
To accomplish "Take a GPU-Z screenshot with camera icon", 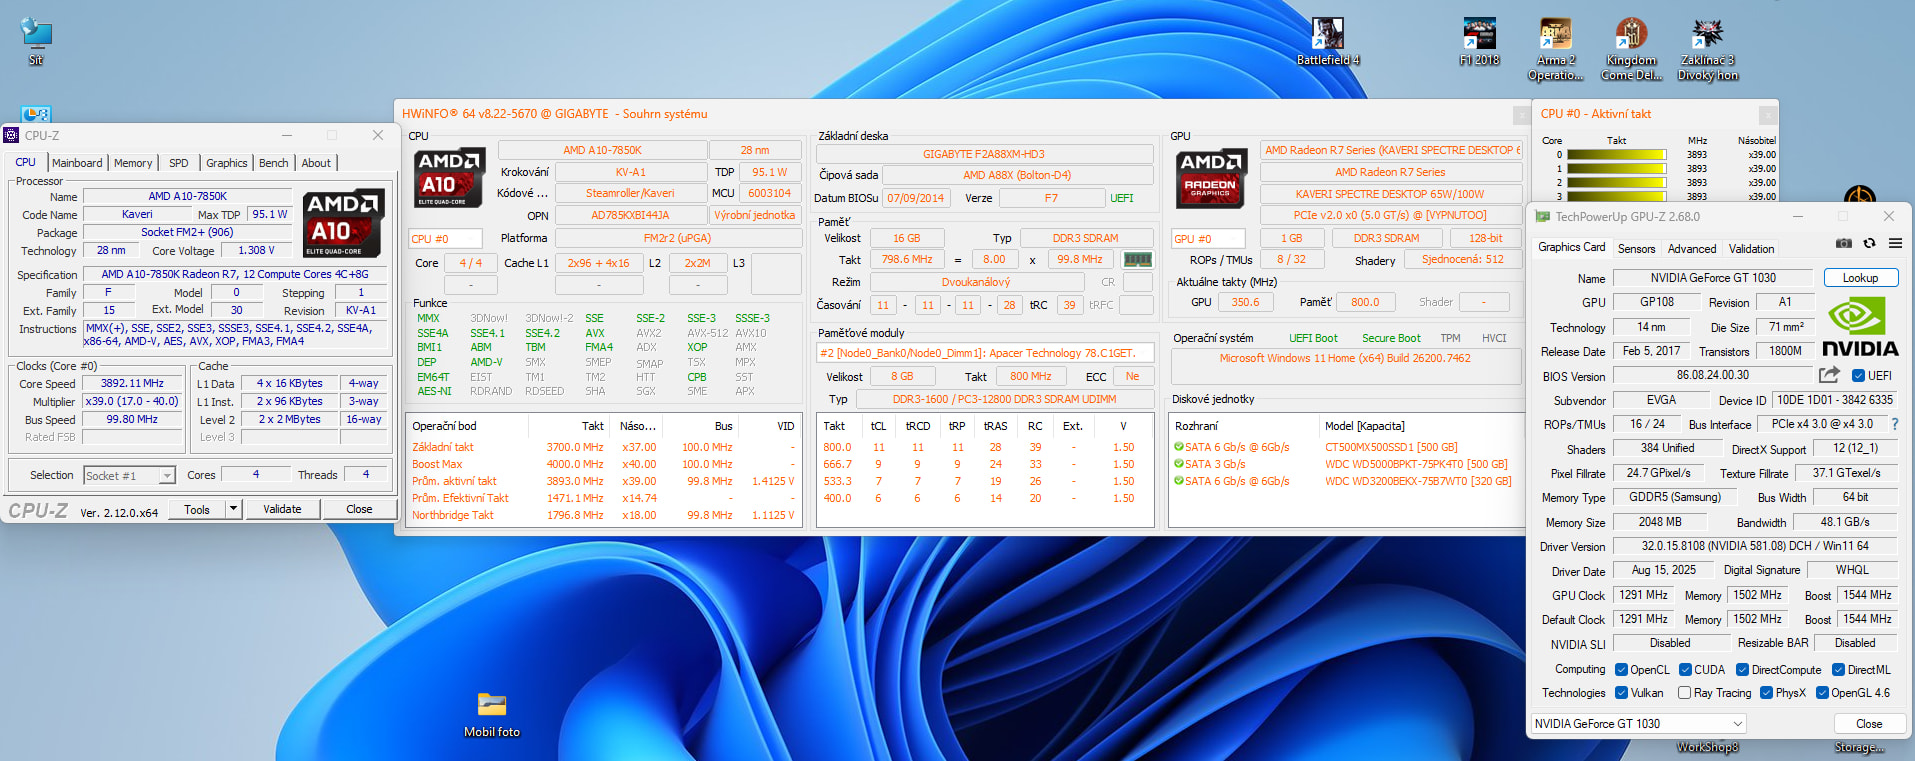I will (x=1844, y=243).
